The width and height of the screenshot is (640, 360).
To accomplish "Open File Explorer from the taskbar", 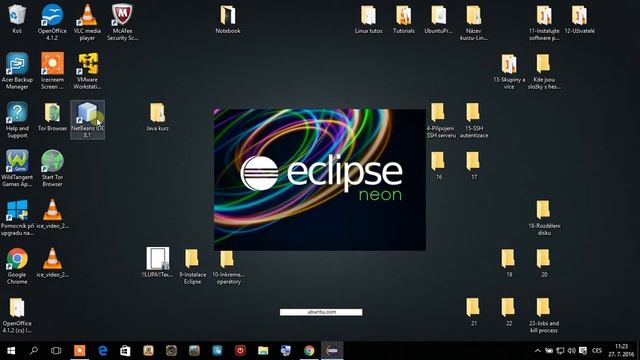I will [263, 351].
